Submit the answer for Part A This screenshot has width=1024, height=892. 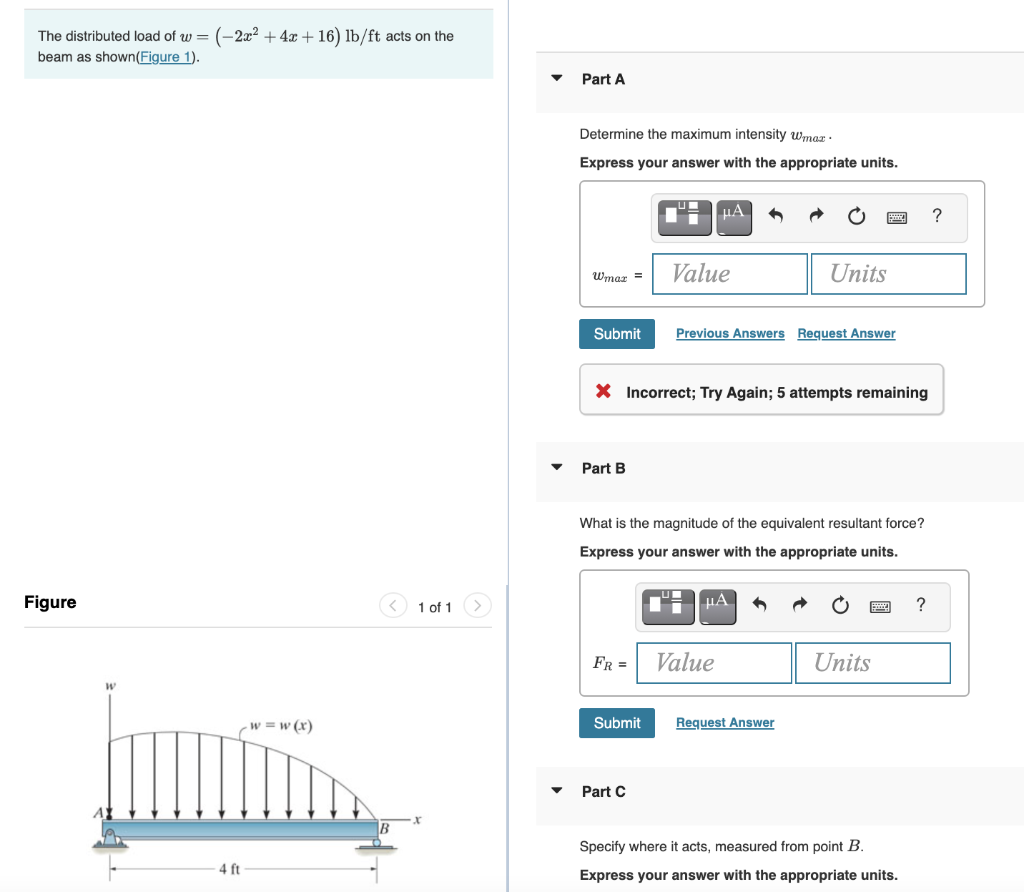[616, 333]
